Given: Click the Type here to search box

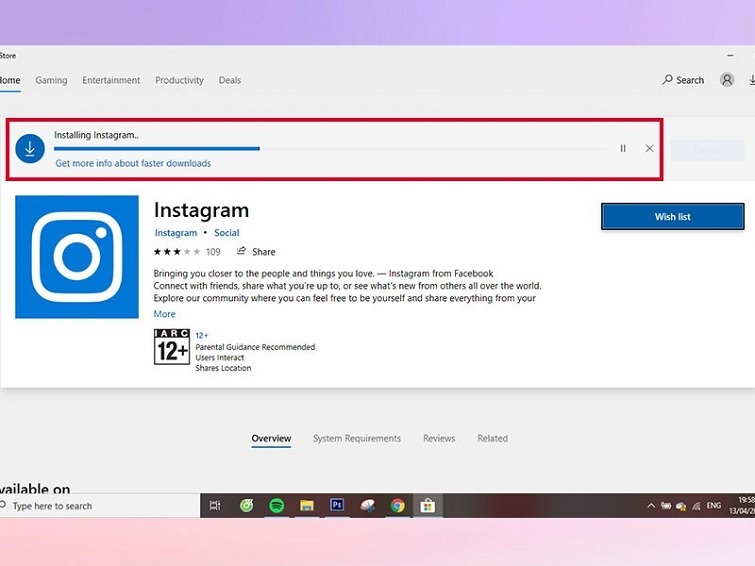Looking at the screenshot, I should [99, 506].
